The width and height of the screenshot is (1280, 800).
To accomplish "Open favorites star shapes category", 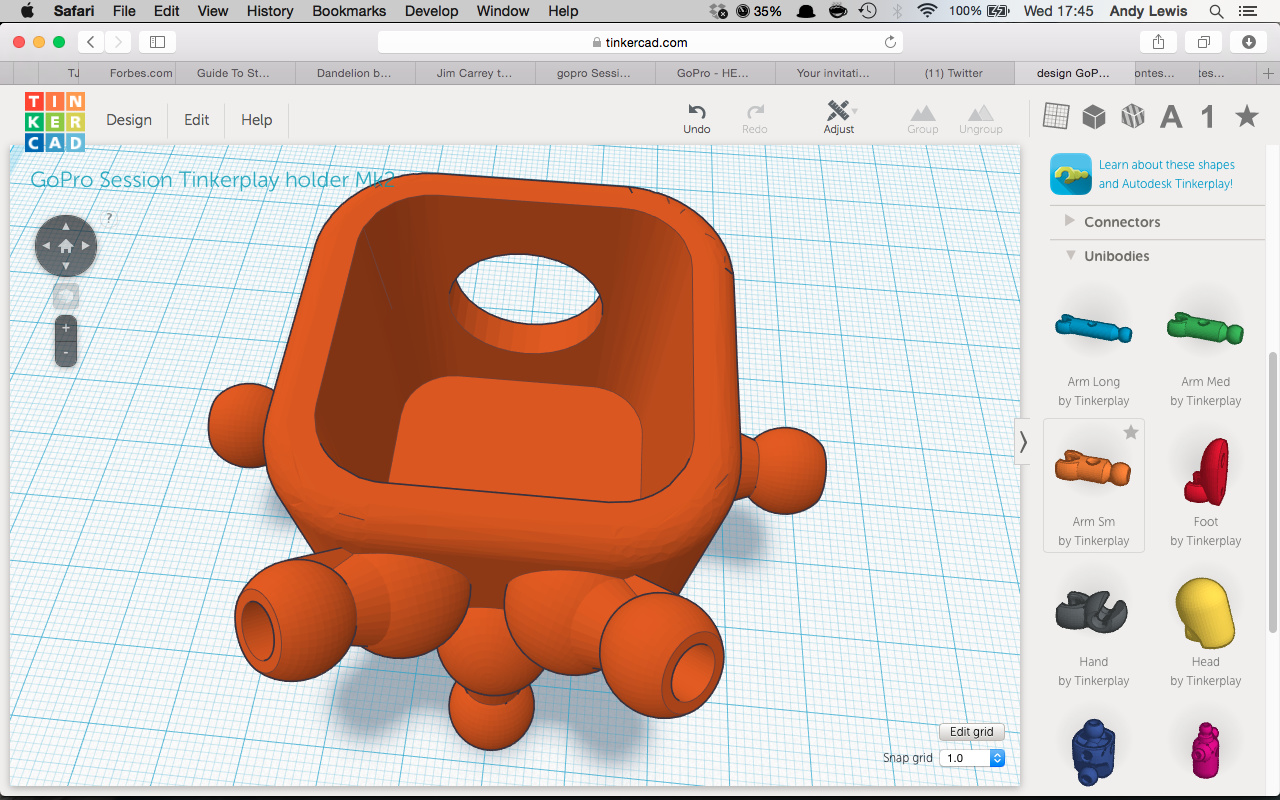I will click(1246, 117).
